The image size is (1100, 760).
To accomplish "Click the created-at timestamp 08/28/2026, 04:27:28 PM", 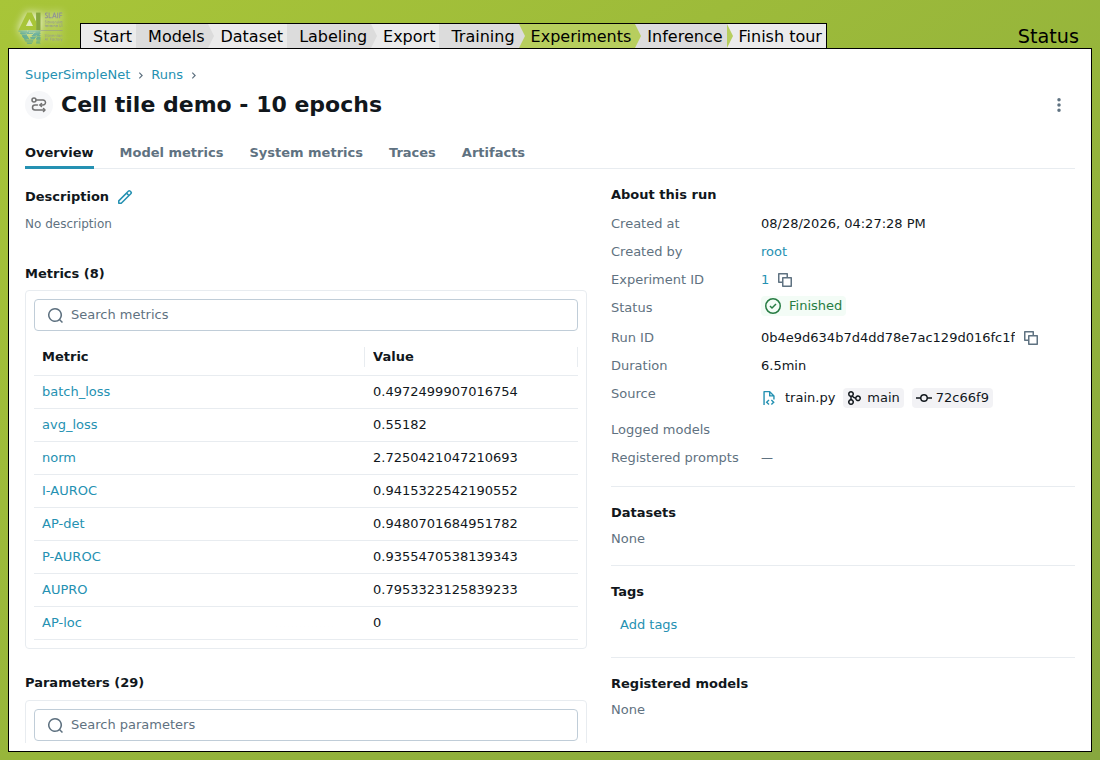I will pos(843,224).
